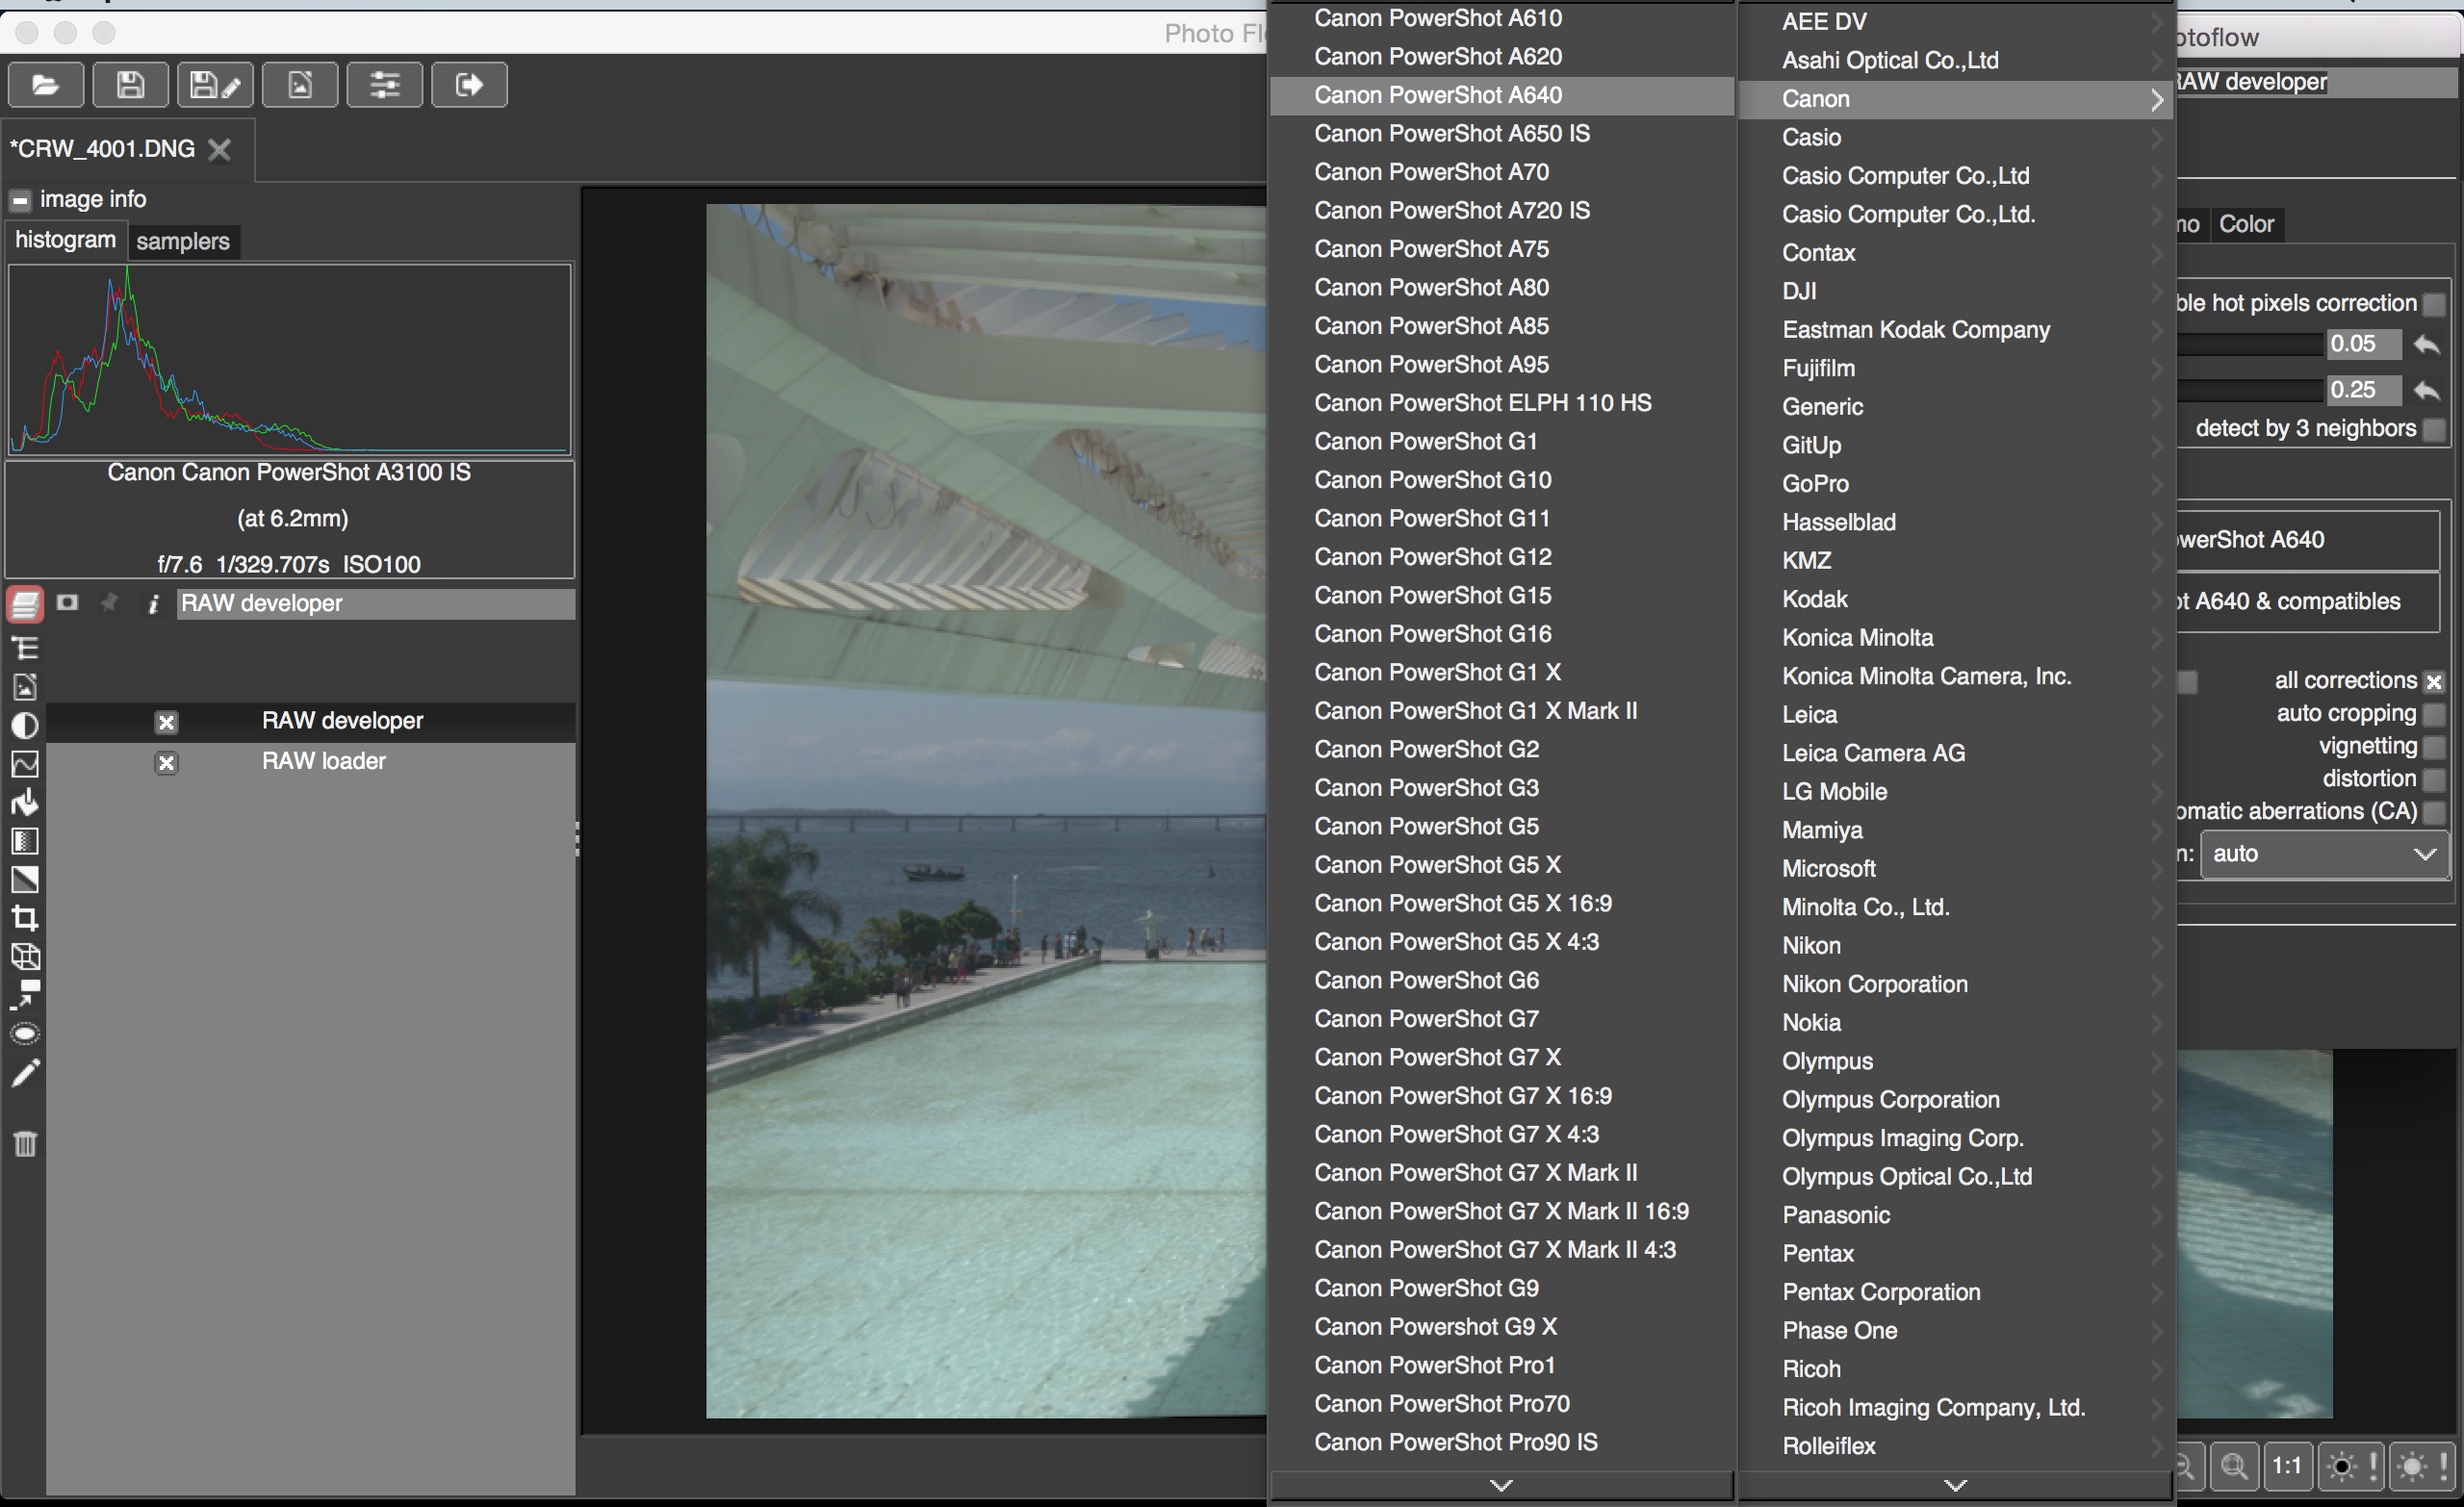Click the 1:1 zoom button

(x=2287, y=1466)
